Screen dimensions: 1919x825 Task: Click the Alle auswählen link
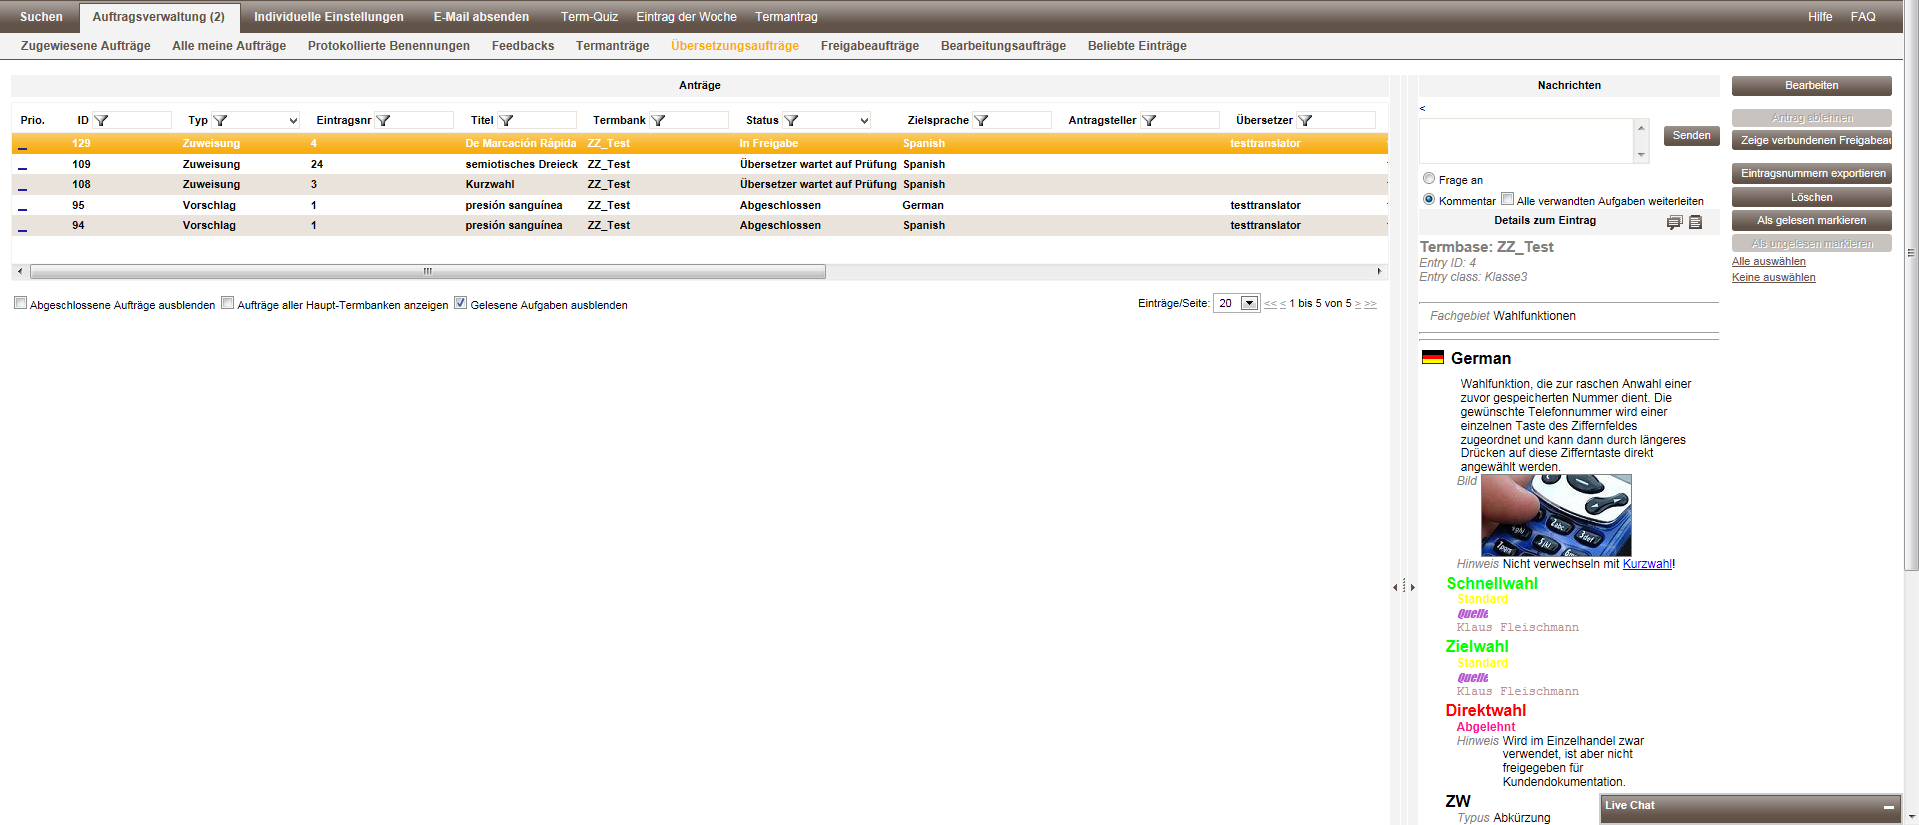[1769, 262]
